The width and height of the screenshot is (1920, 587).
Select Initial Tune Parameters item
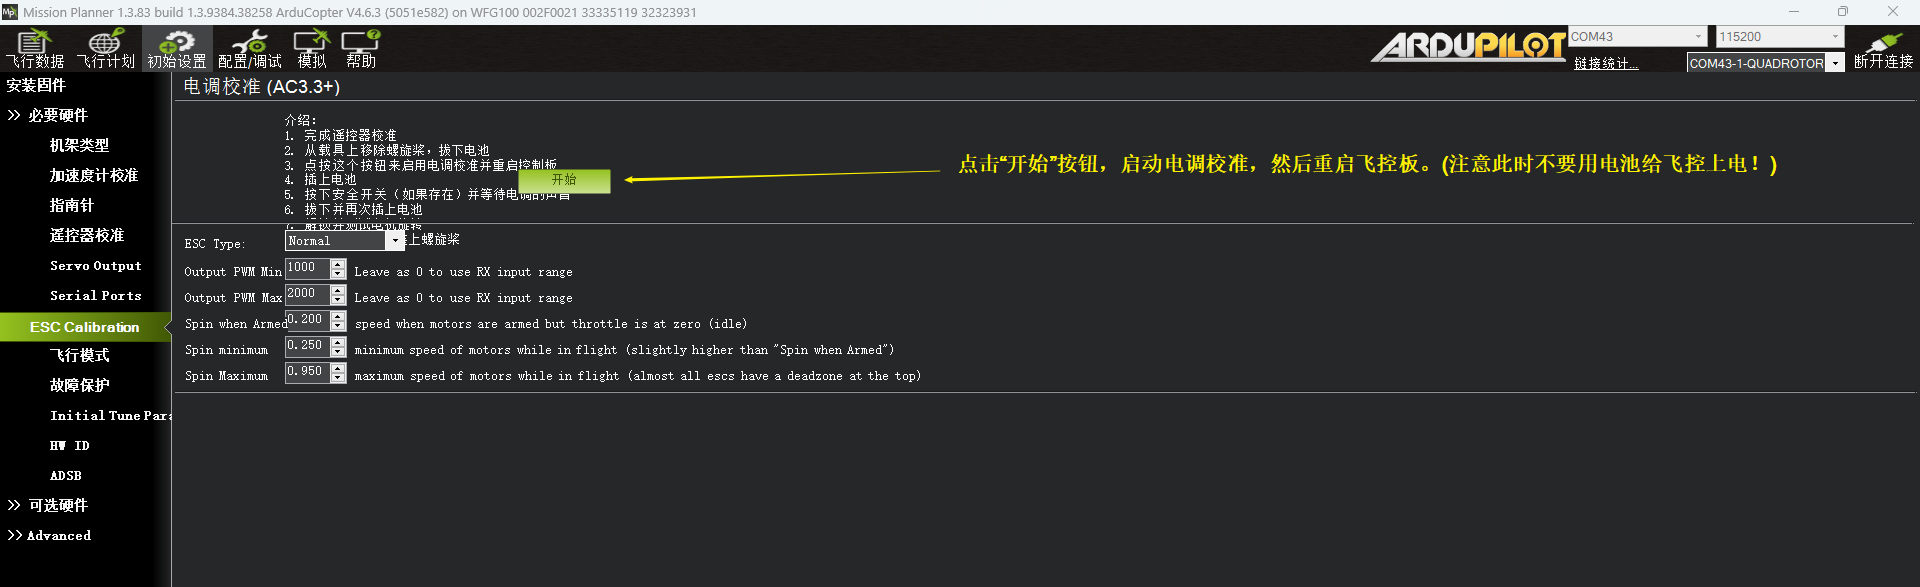110,416
